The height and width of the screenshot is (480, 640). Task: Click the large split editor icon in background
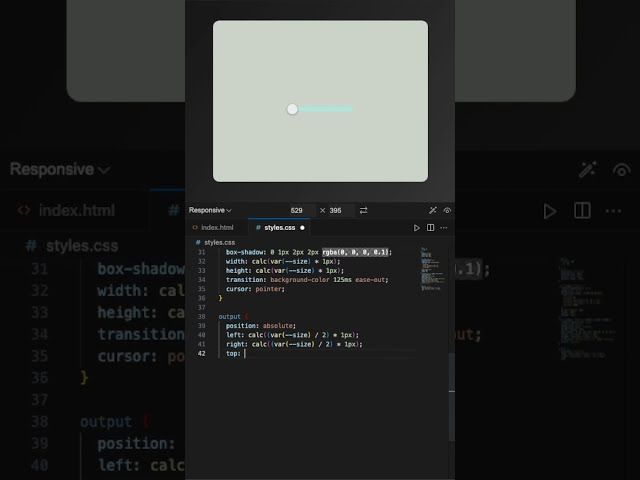[582, 211]
